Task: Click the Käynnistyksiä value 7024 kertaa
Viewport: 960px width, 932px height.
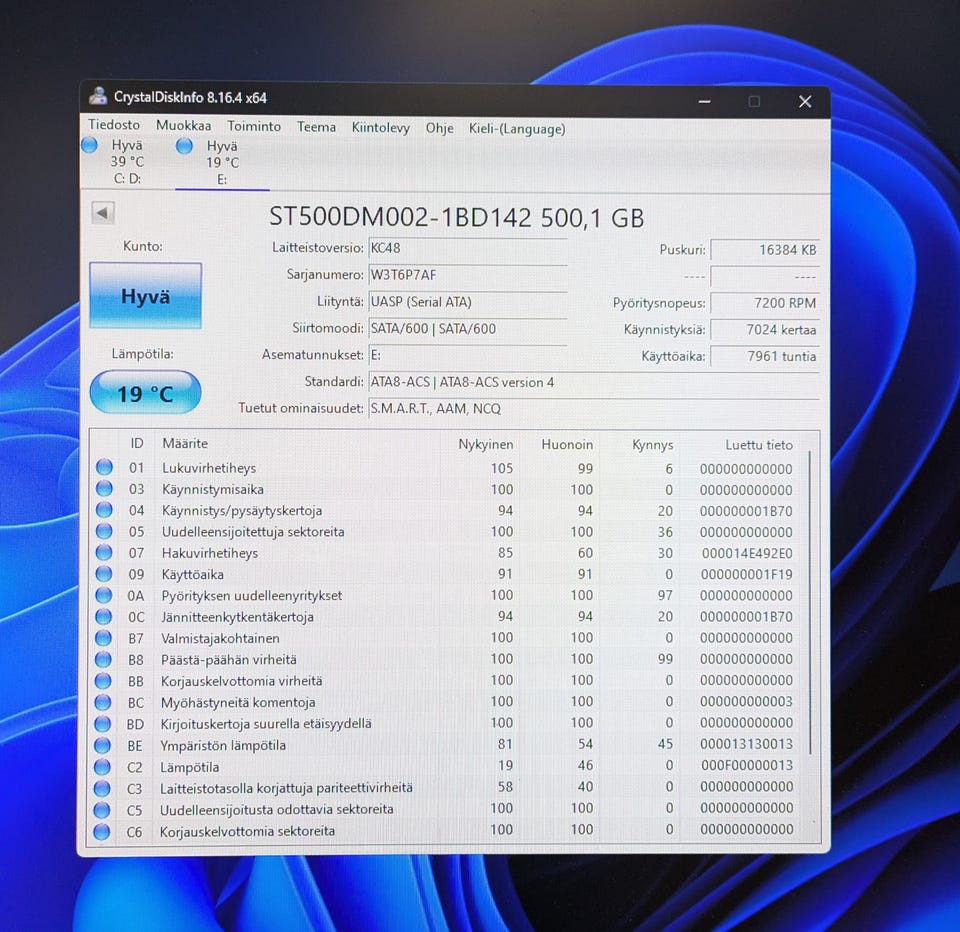Action: (765, 329)
